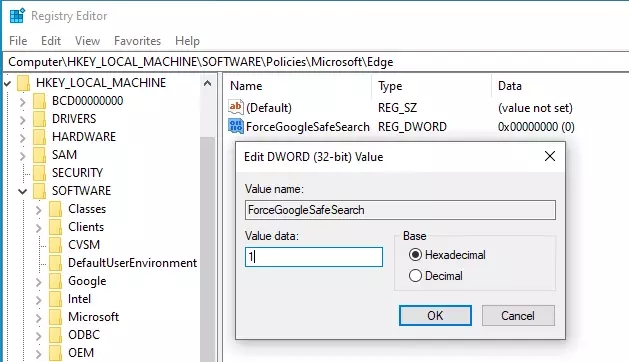The height and width of the screenshot is (362, 629).
Task: Select the (Default) string value icon
Action: coord(236,107)
